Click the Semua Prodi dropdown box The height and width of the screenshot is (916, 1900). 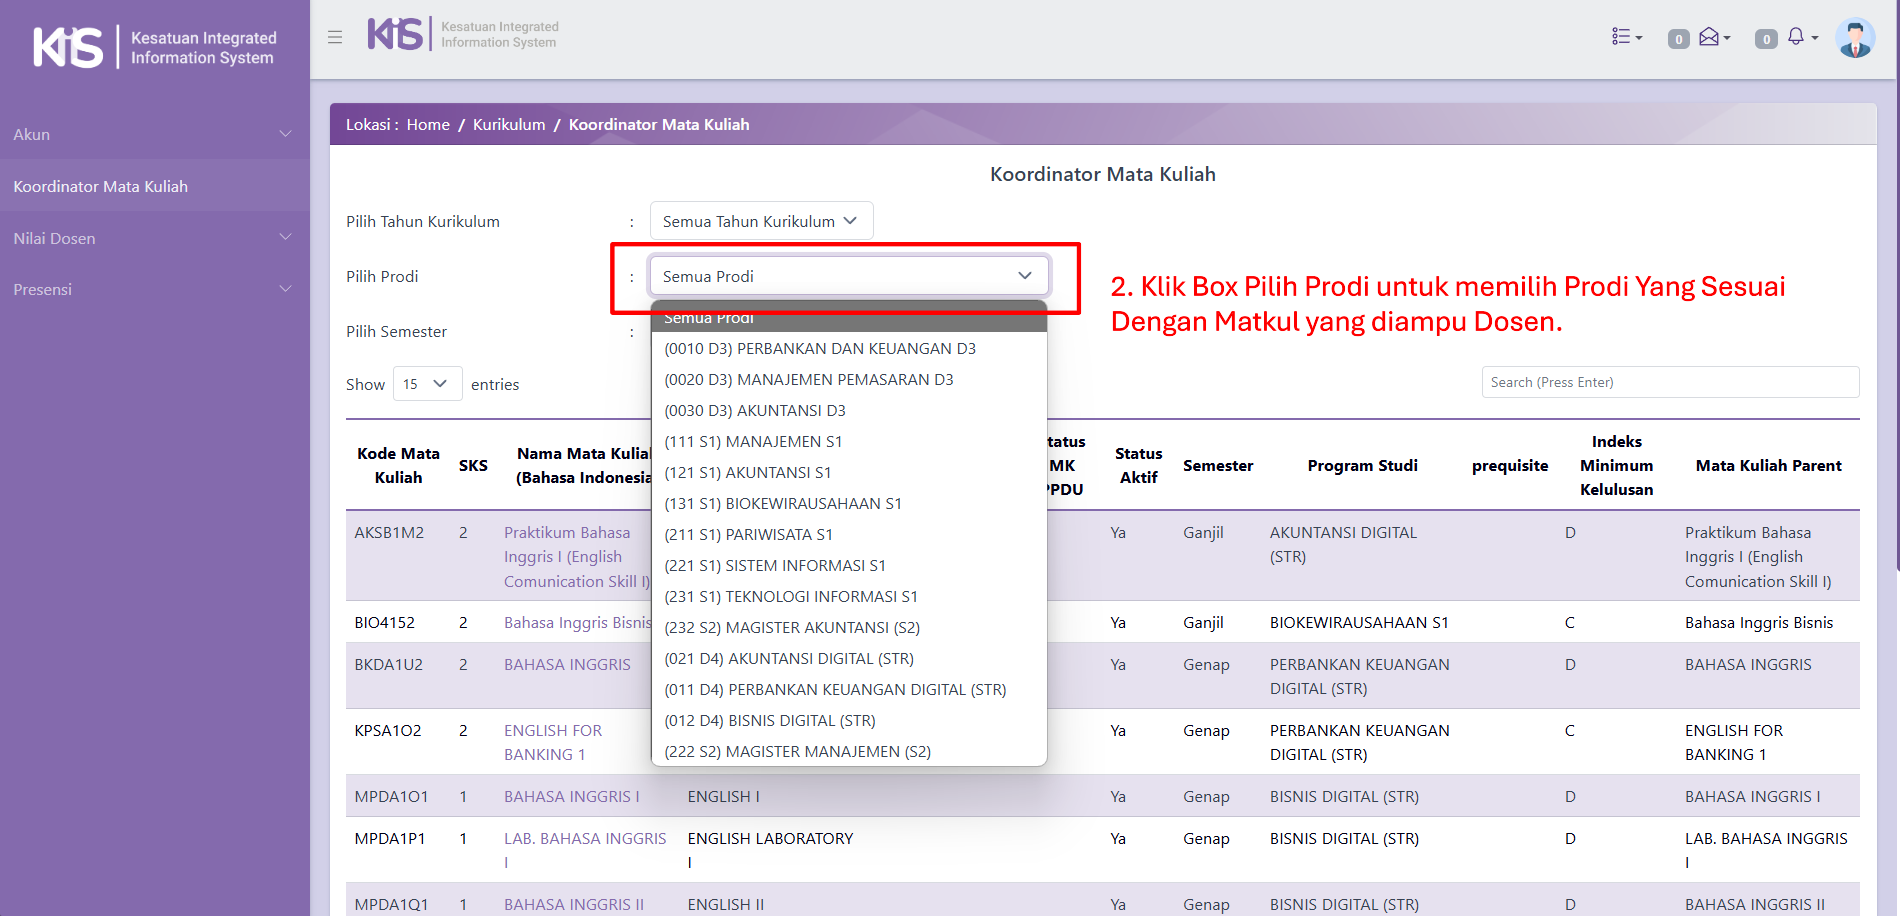pos(848,276)
